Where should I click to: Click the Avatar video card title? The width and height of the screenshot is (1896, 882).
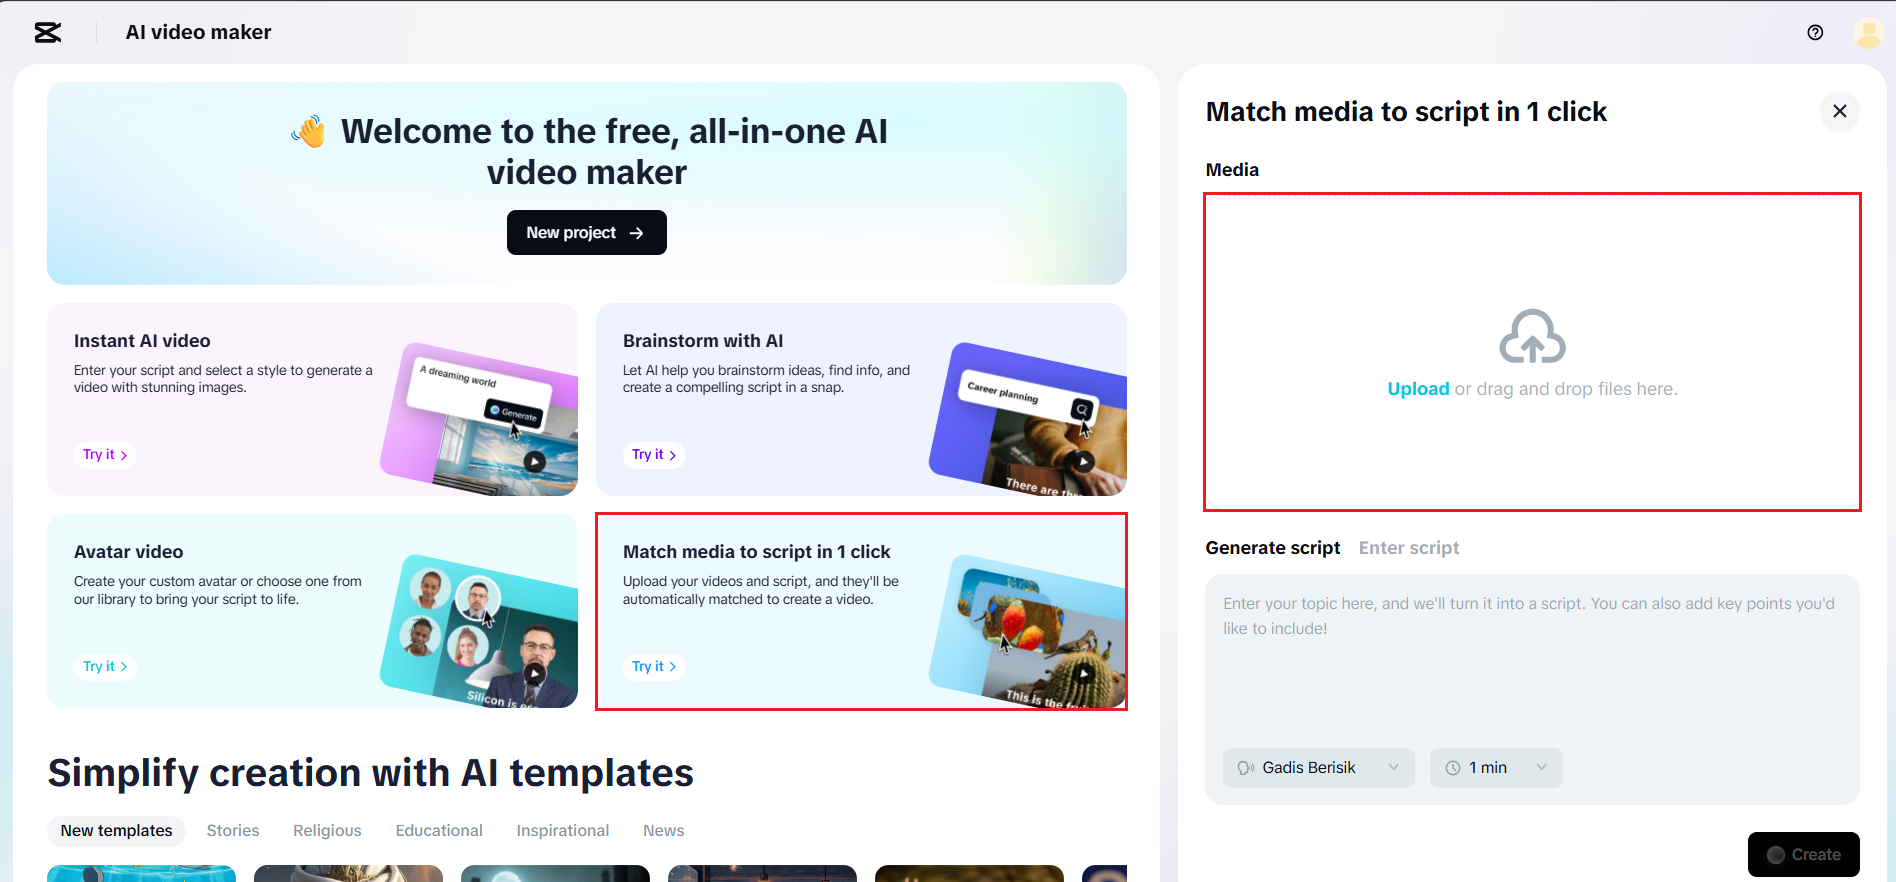tap(129, 552)
